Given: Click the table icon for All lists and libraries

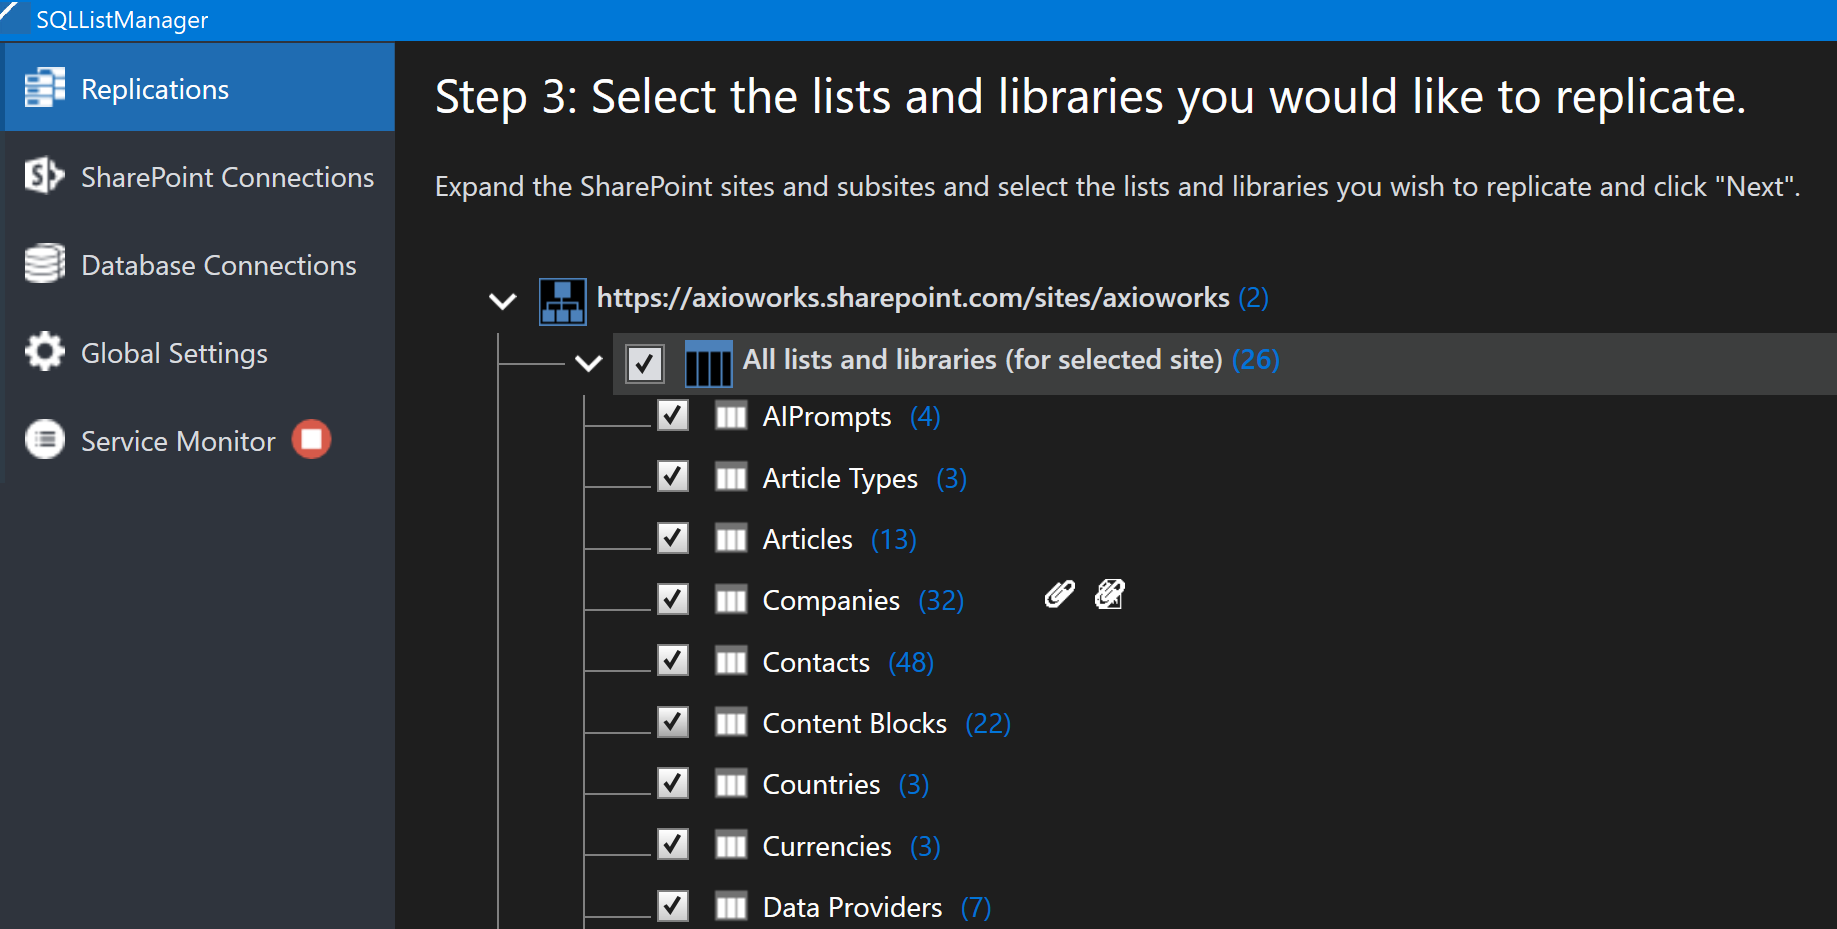Looking at the screenshot, I should pyautogui.click(x=708, y=363).
